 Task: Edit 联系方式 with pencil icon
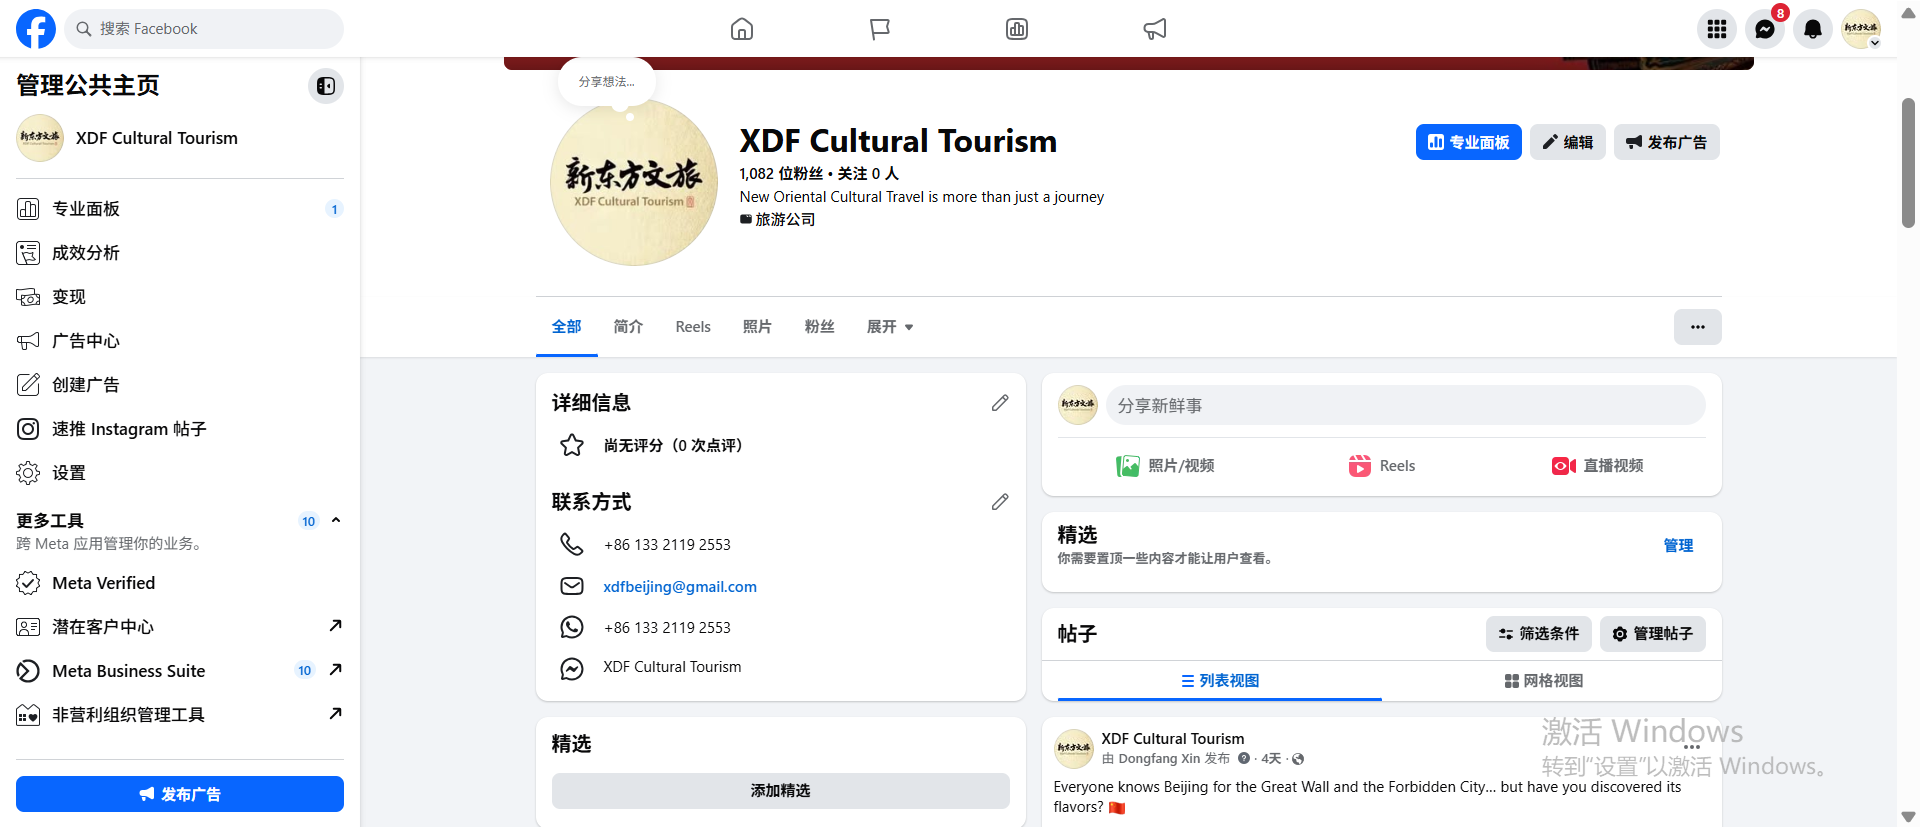1000,502
